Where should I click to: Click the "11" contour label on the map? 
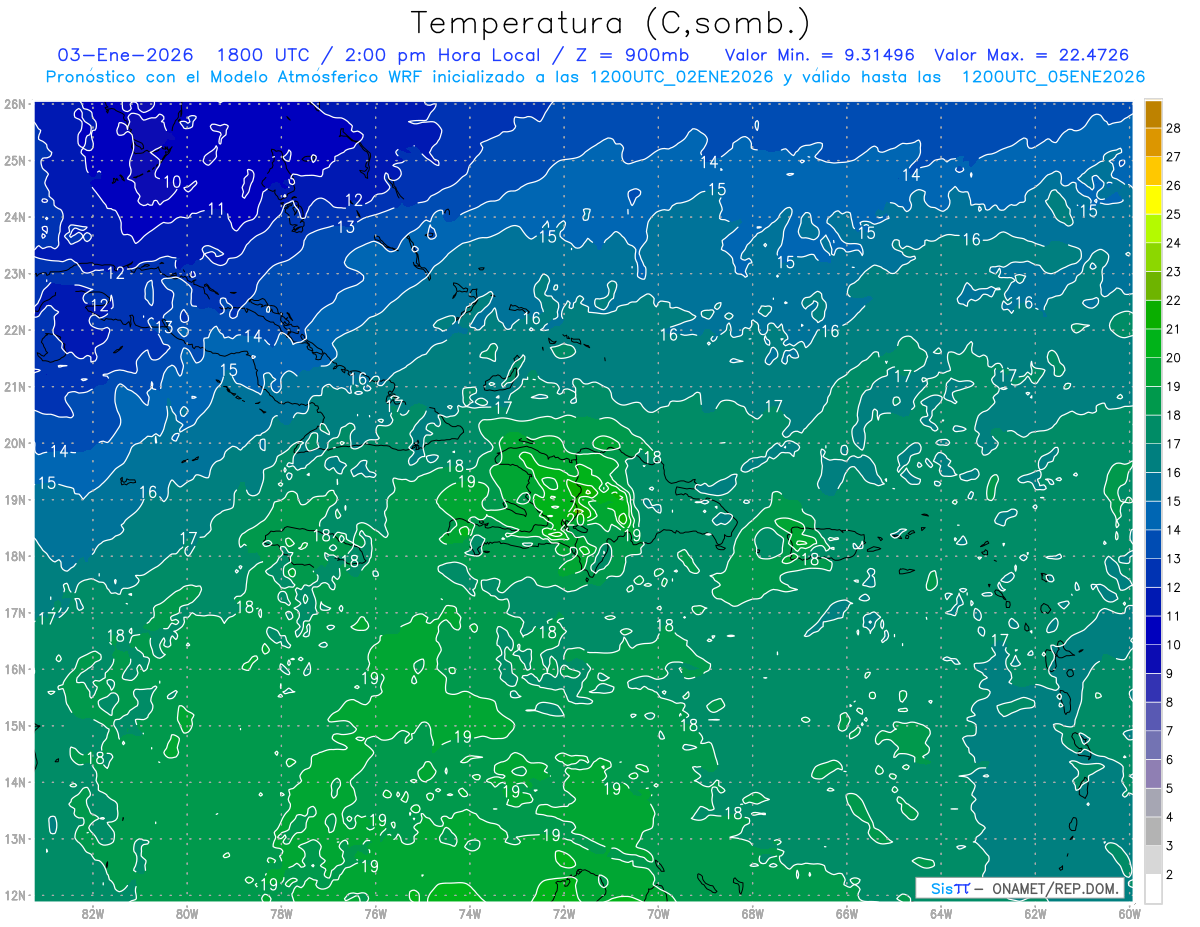216,209
